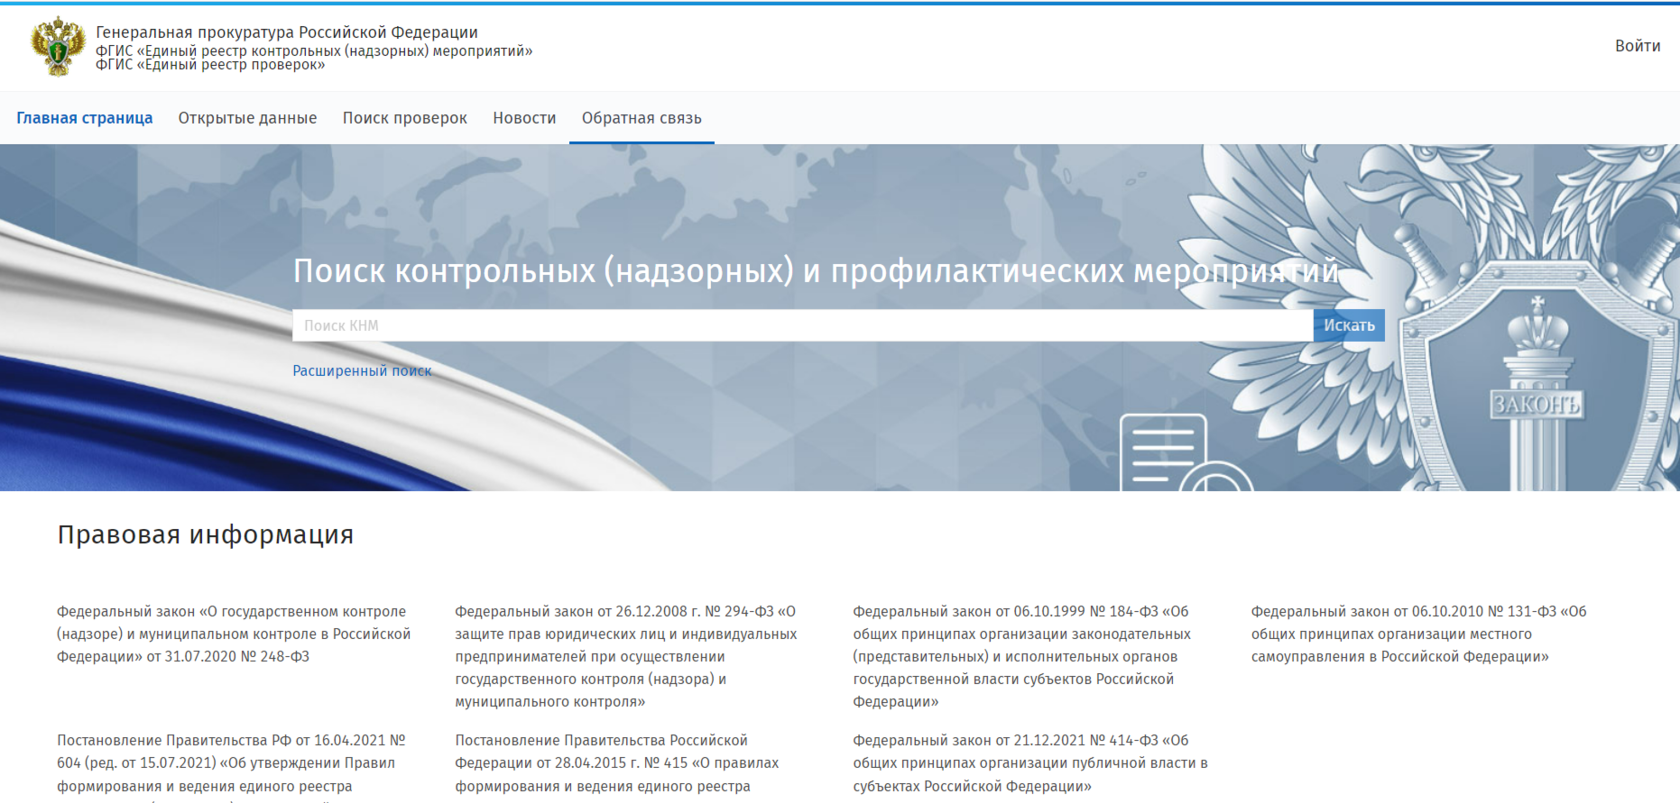1680x803 pixels.
Task: Open Government Decree № 604 from 16.04.2021
Action: point(231,767)
